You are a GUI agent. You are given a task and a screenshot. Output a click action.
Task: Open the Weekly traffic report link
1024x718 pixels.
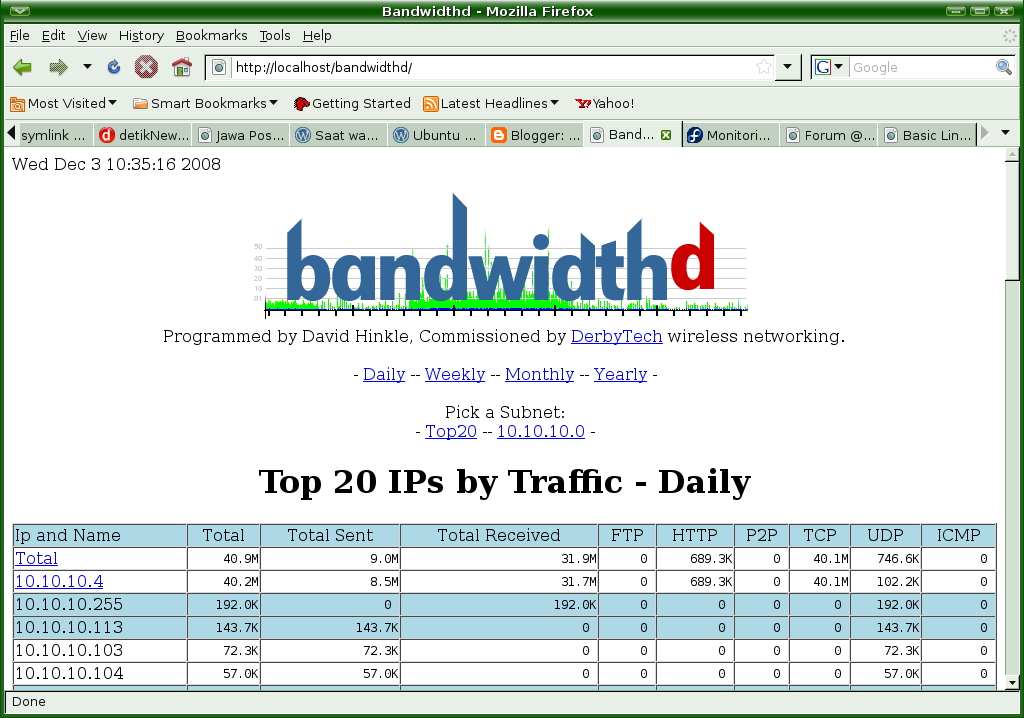pos(454,374)
